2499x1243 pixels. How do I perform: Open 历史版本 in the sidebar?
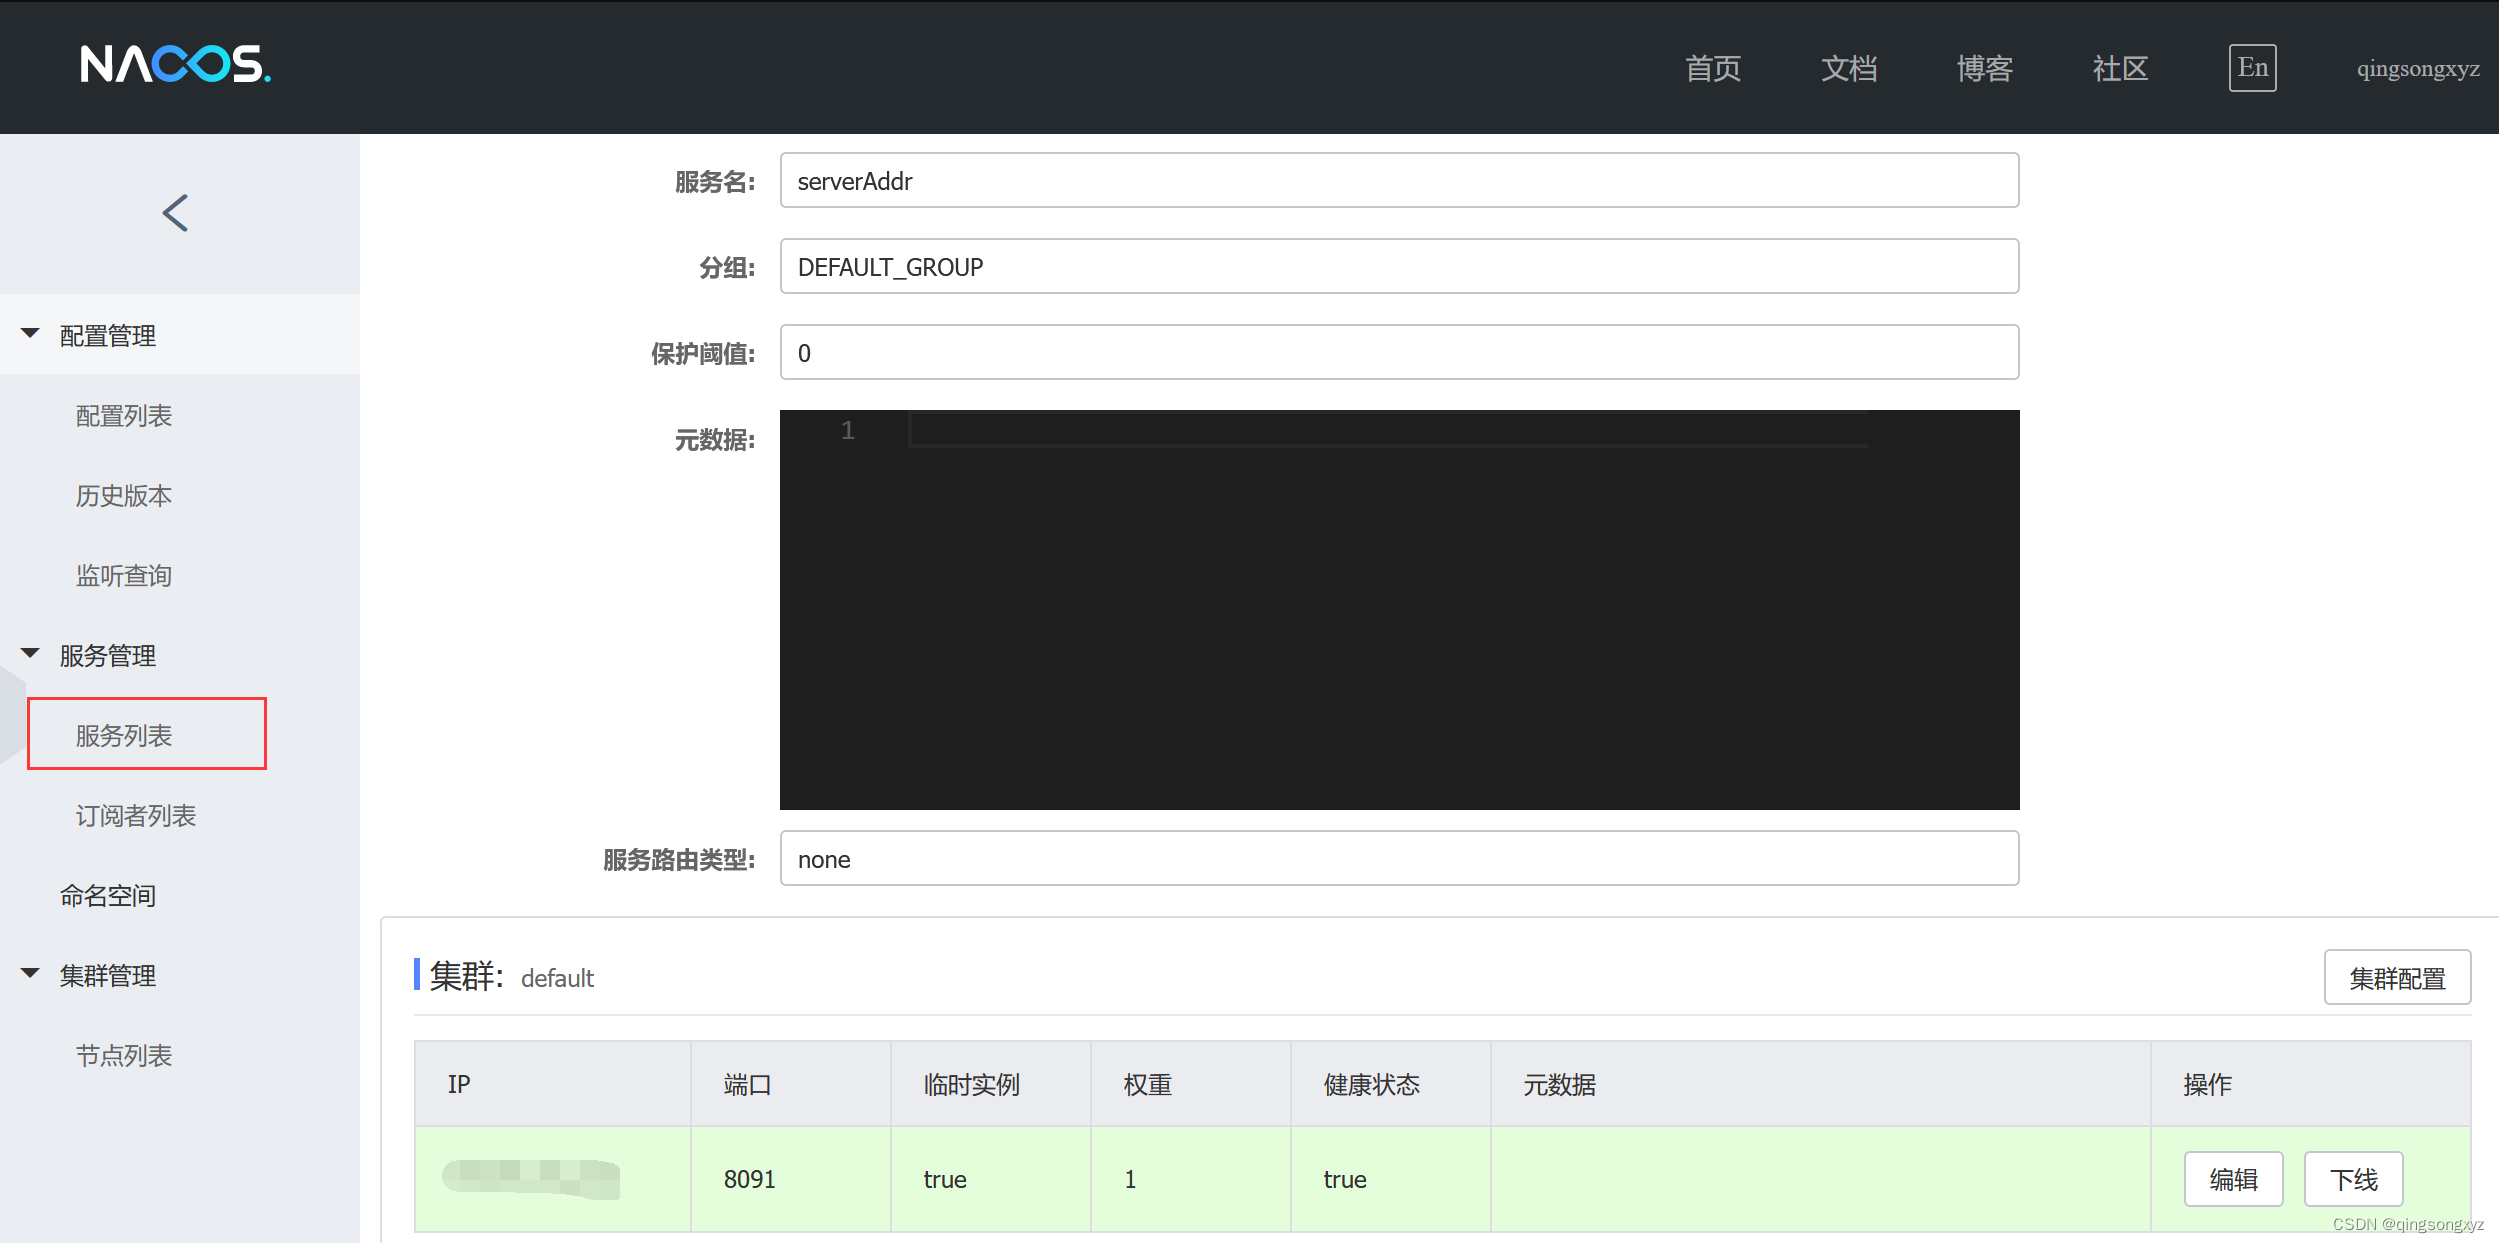click(x=124, y=495)
